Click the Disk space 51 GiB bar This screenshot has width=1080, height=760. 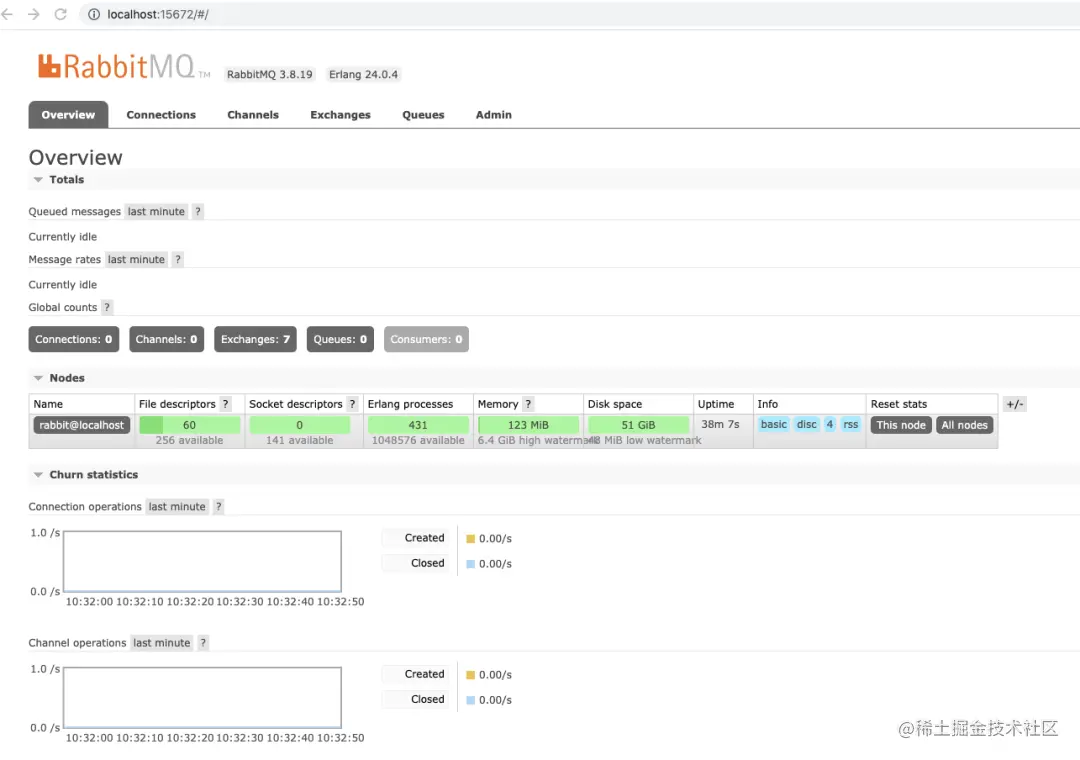(x=638, y=425)
